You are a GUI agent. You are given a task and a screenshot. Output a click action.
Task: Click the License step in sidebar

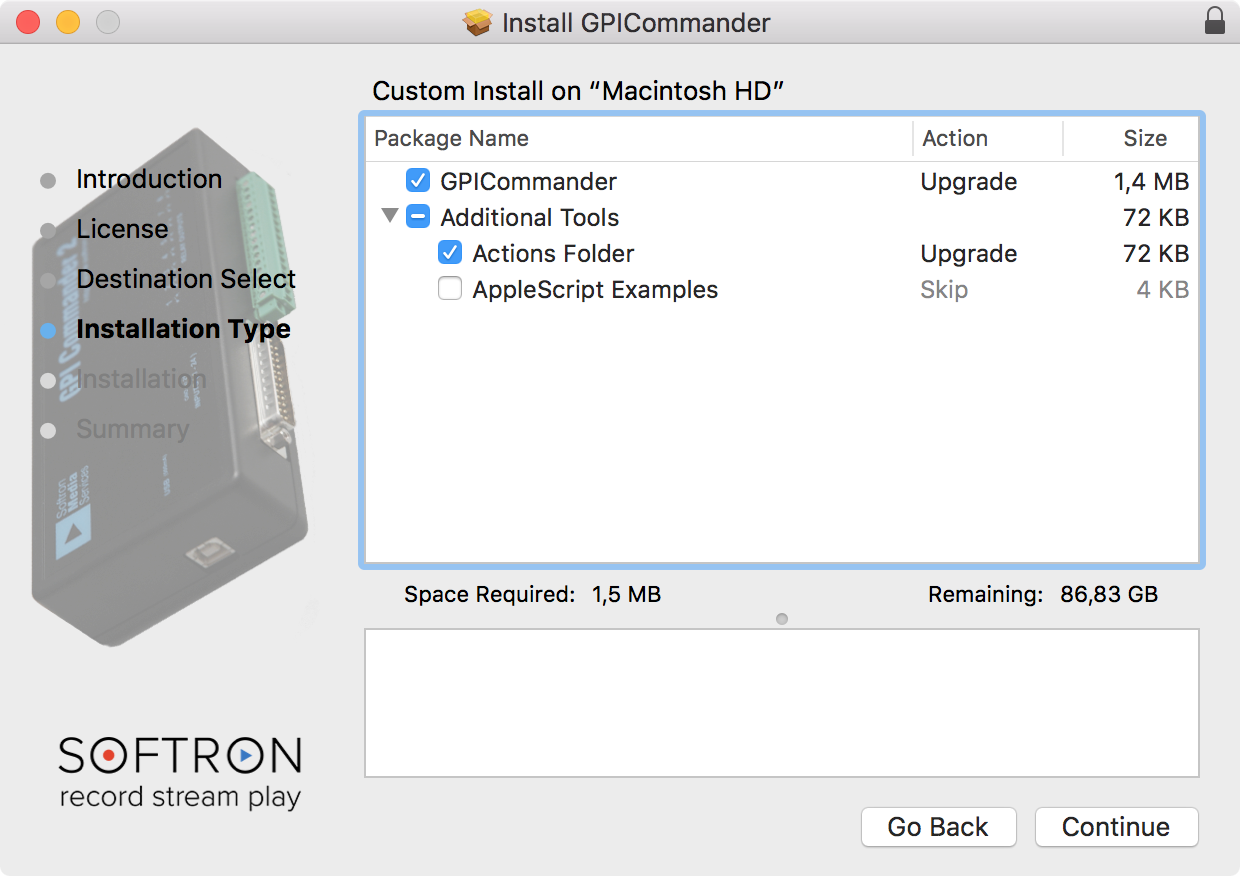click(x=122, y=229)
